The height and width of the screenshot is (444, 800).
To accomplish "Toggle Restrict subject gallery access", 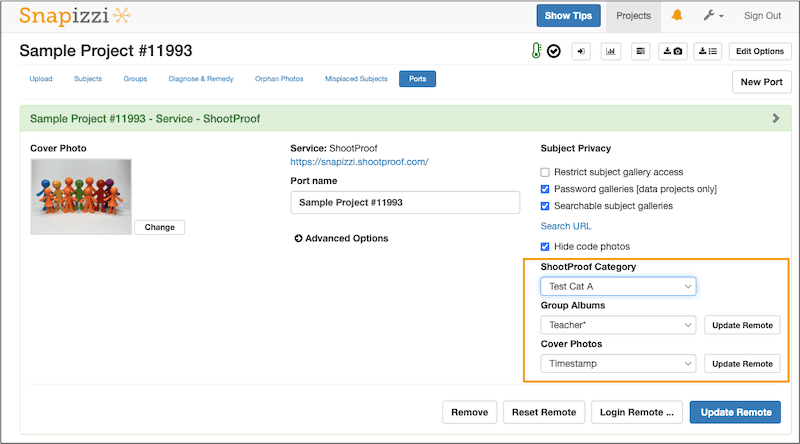I will pyautogui.click(x=545, y=172).
